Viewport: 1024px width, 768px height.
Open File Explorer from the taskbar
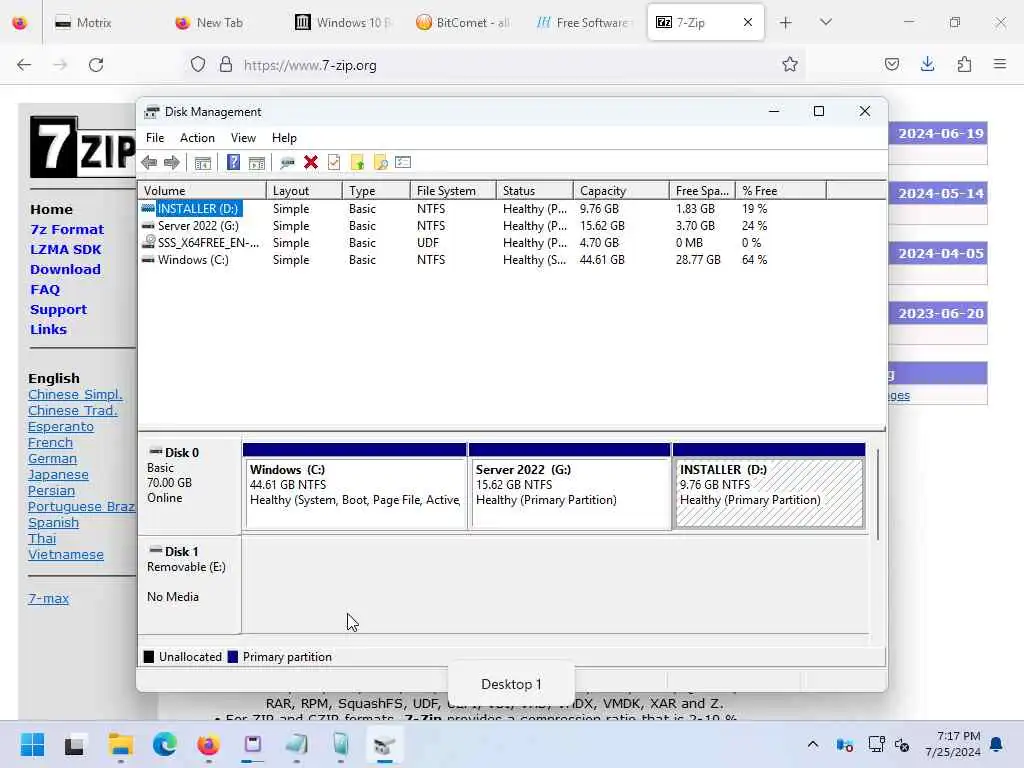pyautogui.click(x=120, y=744)
